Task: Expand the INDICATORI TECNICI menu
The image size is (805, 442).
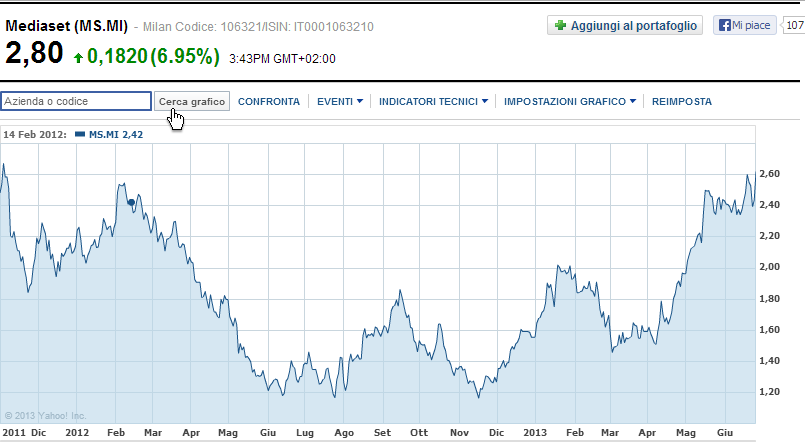Action: point(433,101)
